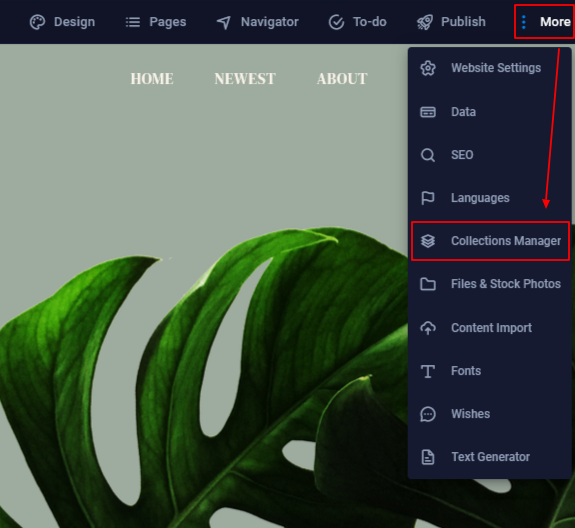
Task: Open Files & Stock Photos
Action: pos(490,284)
